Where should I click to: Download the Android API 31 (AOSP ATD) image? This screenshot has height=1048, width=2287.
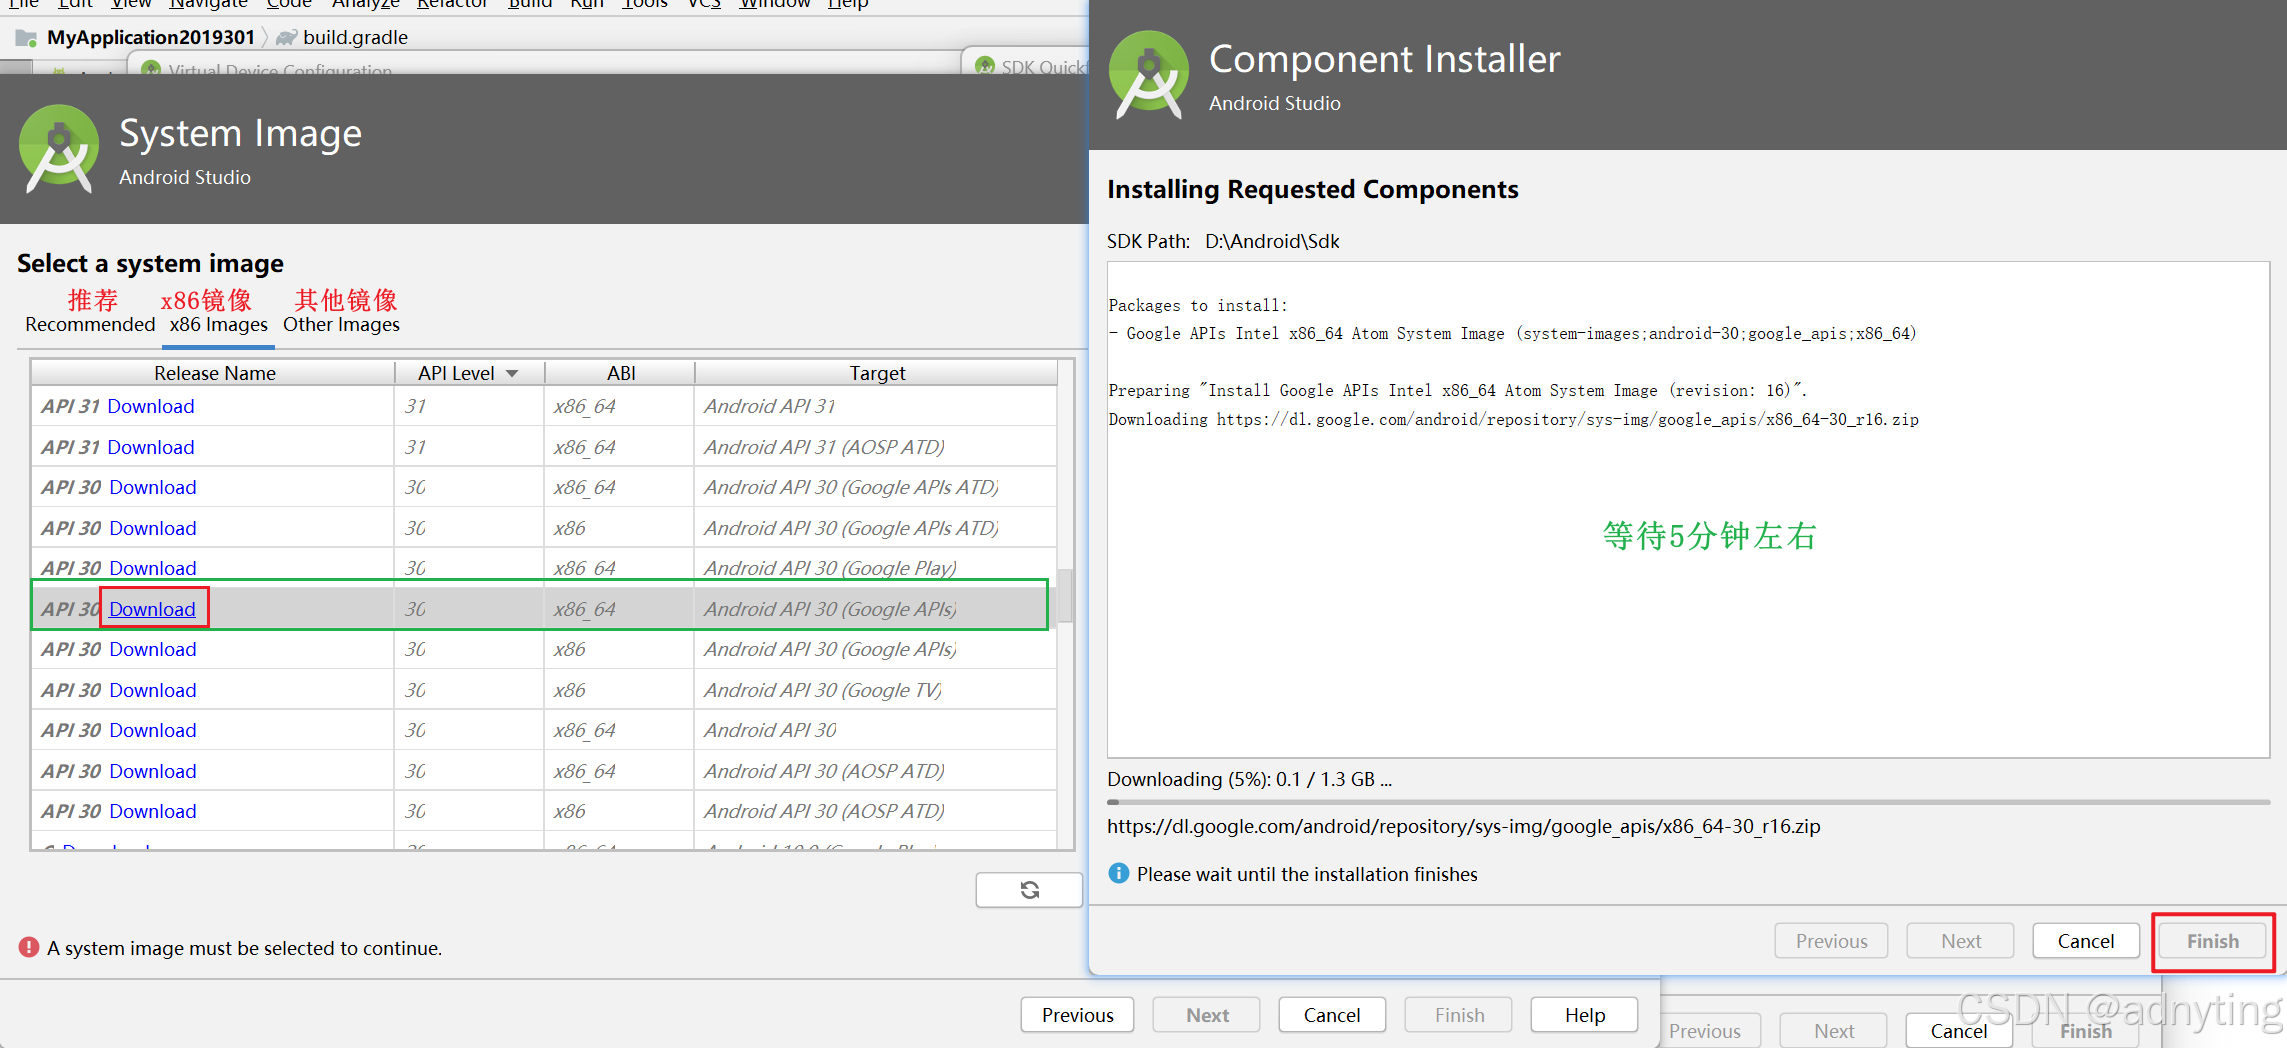(151, 447)
